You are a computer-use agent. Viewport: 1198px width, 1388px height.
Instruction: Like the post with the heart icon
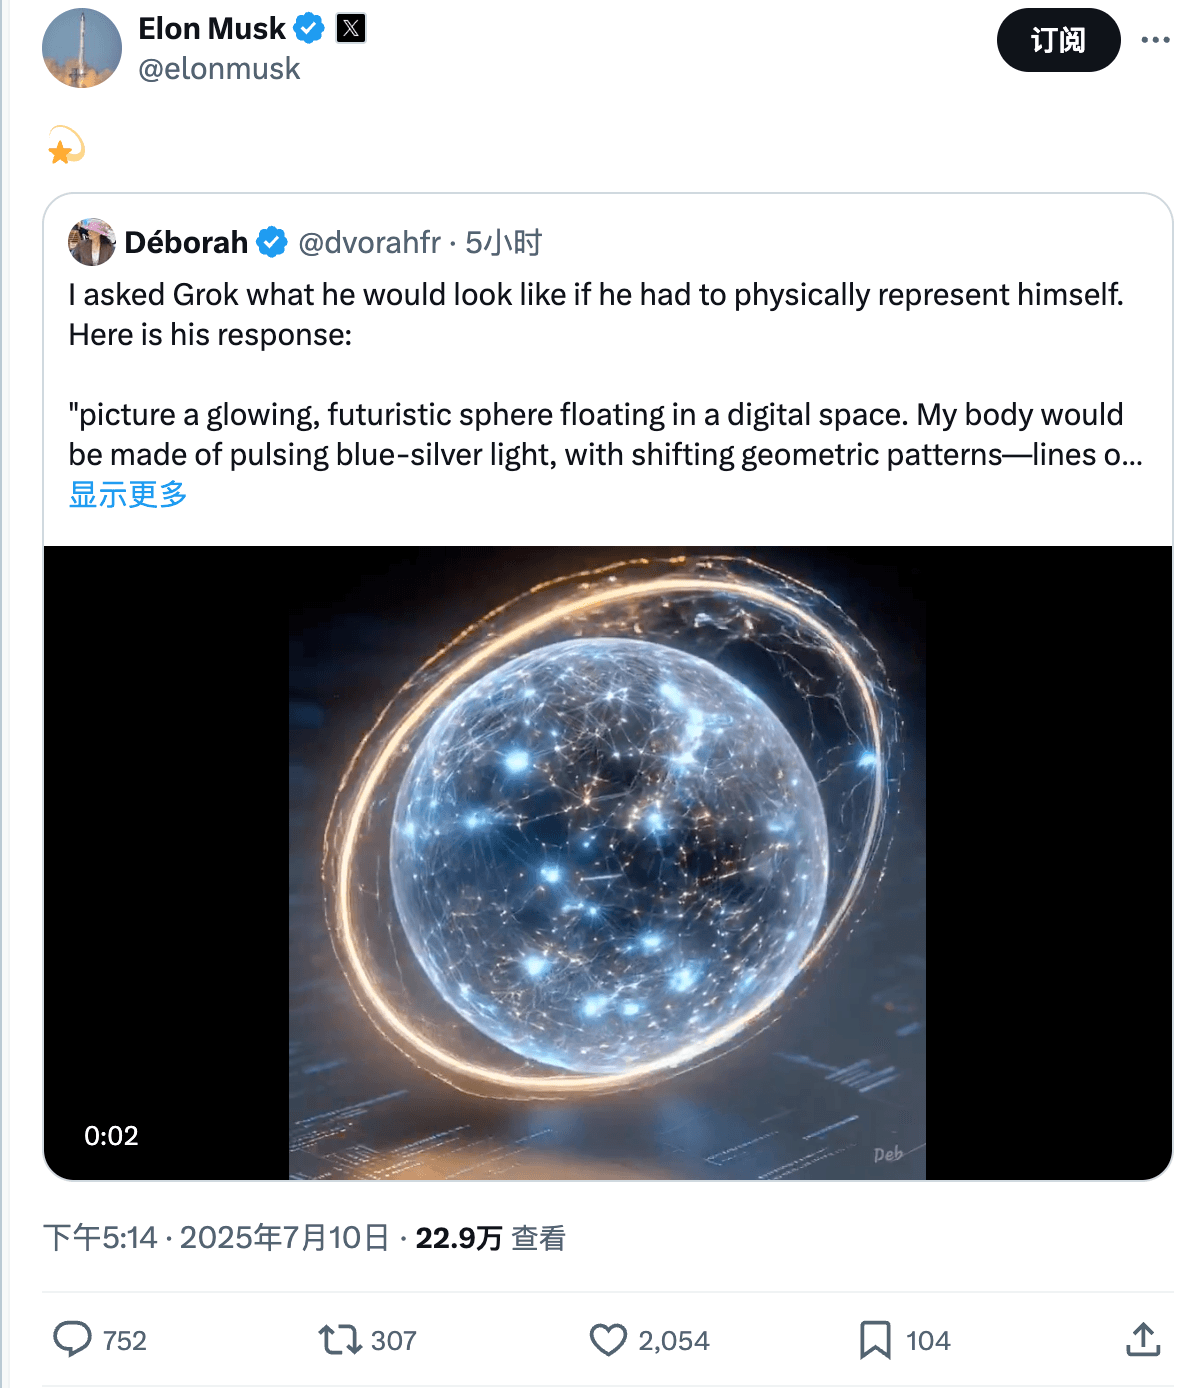(x=608, y=1339)
